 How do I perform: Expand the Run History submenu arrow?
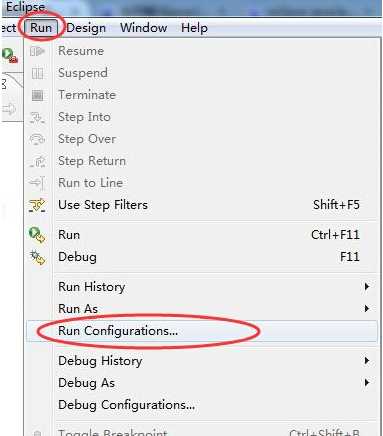tap(367, 287)
